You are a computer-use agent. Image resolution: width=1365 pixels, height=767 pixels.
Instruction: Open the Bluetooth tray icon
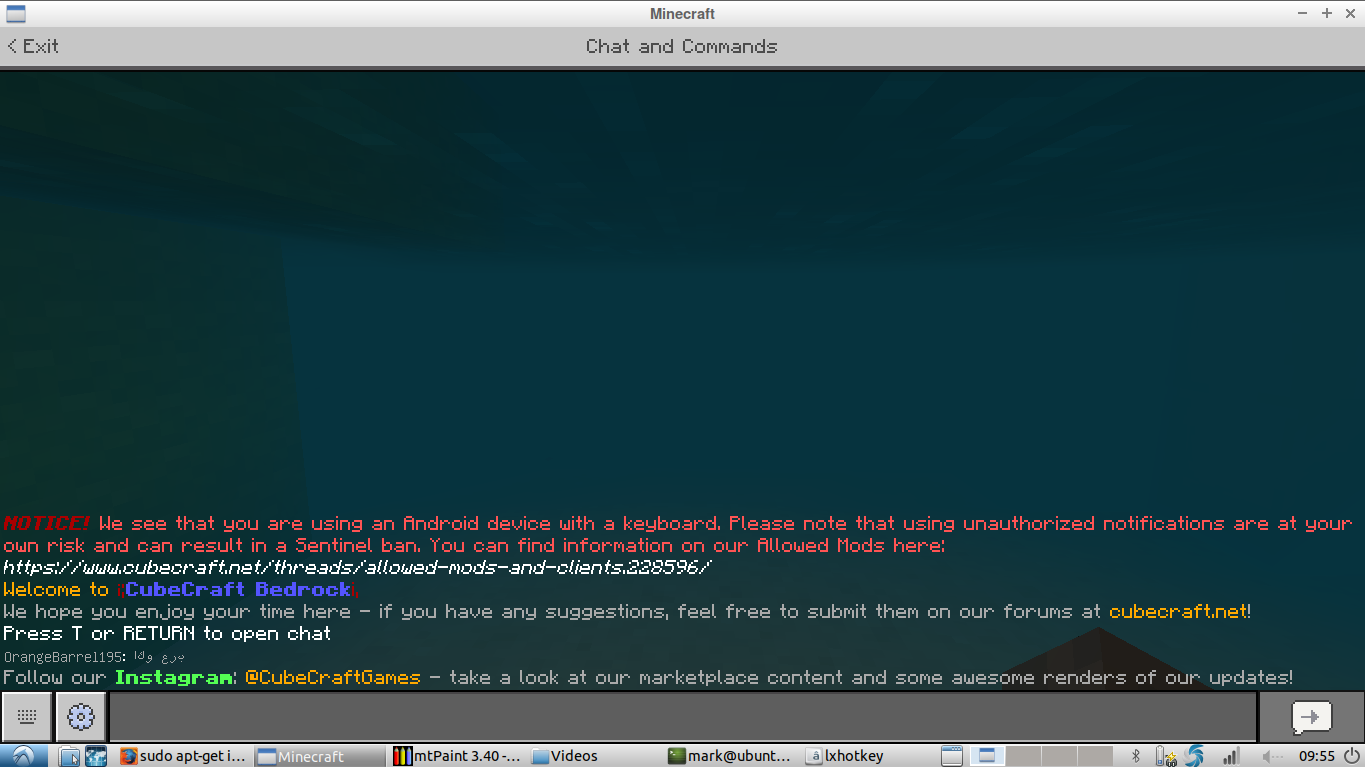(x=1136, y=756)
